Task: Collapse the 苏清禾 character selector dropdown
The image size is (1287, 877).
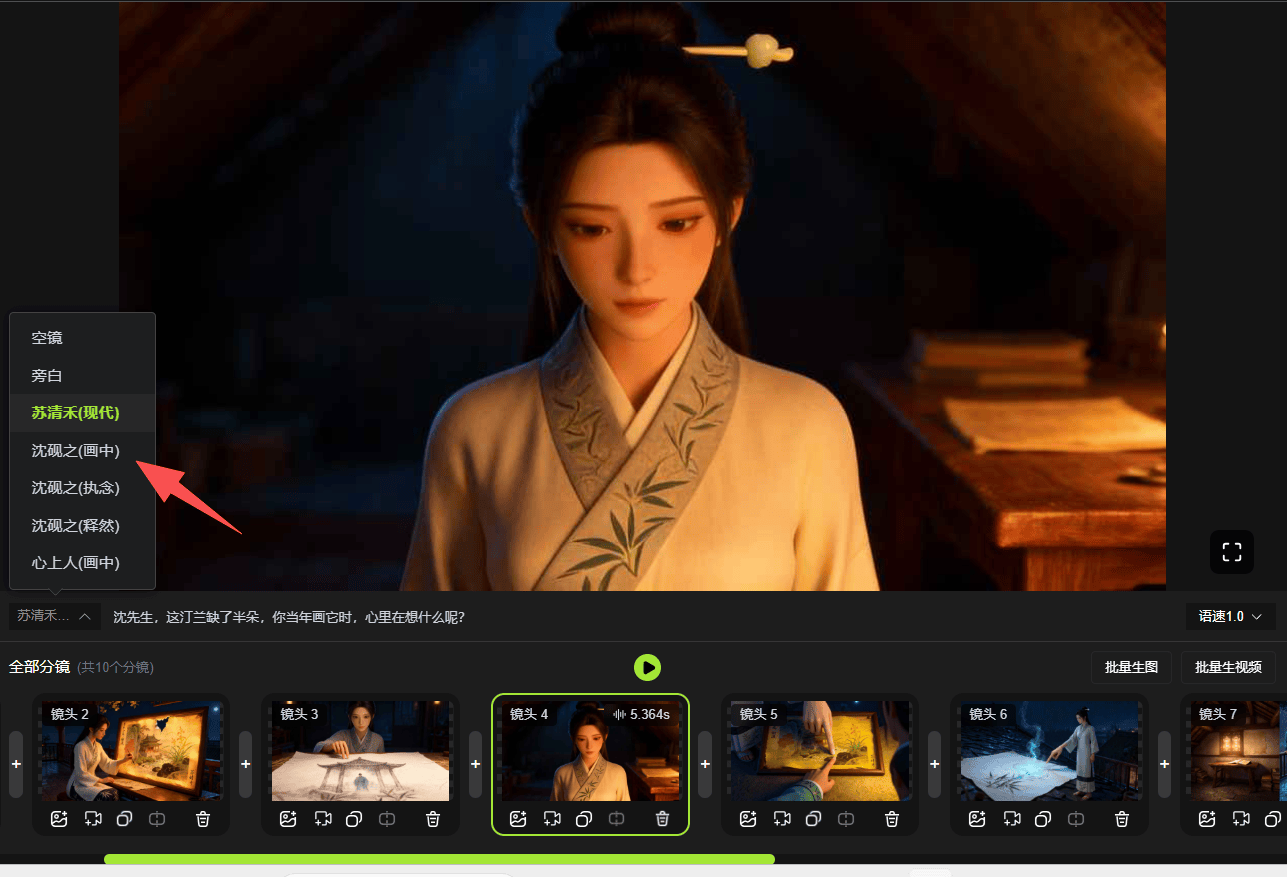Action: click(55, 617)
